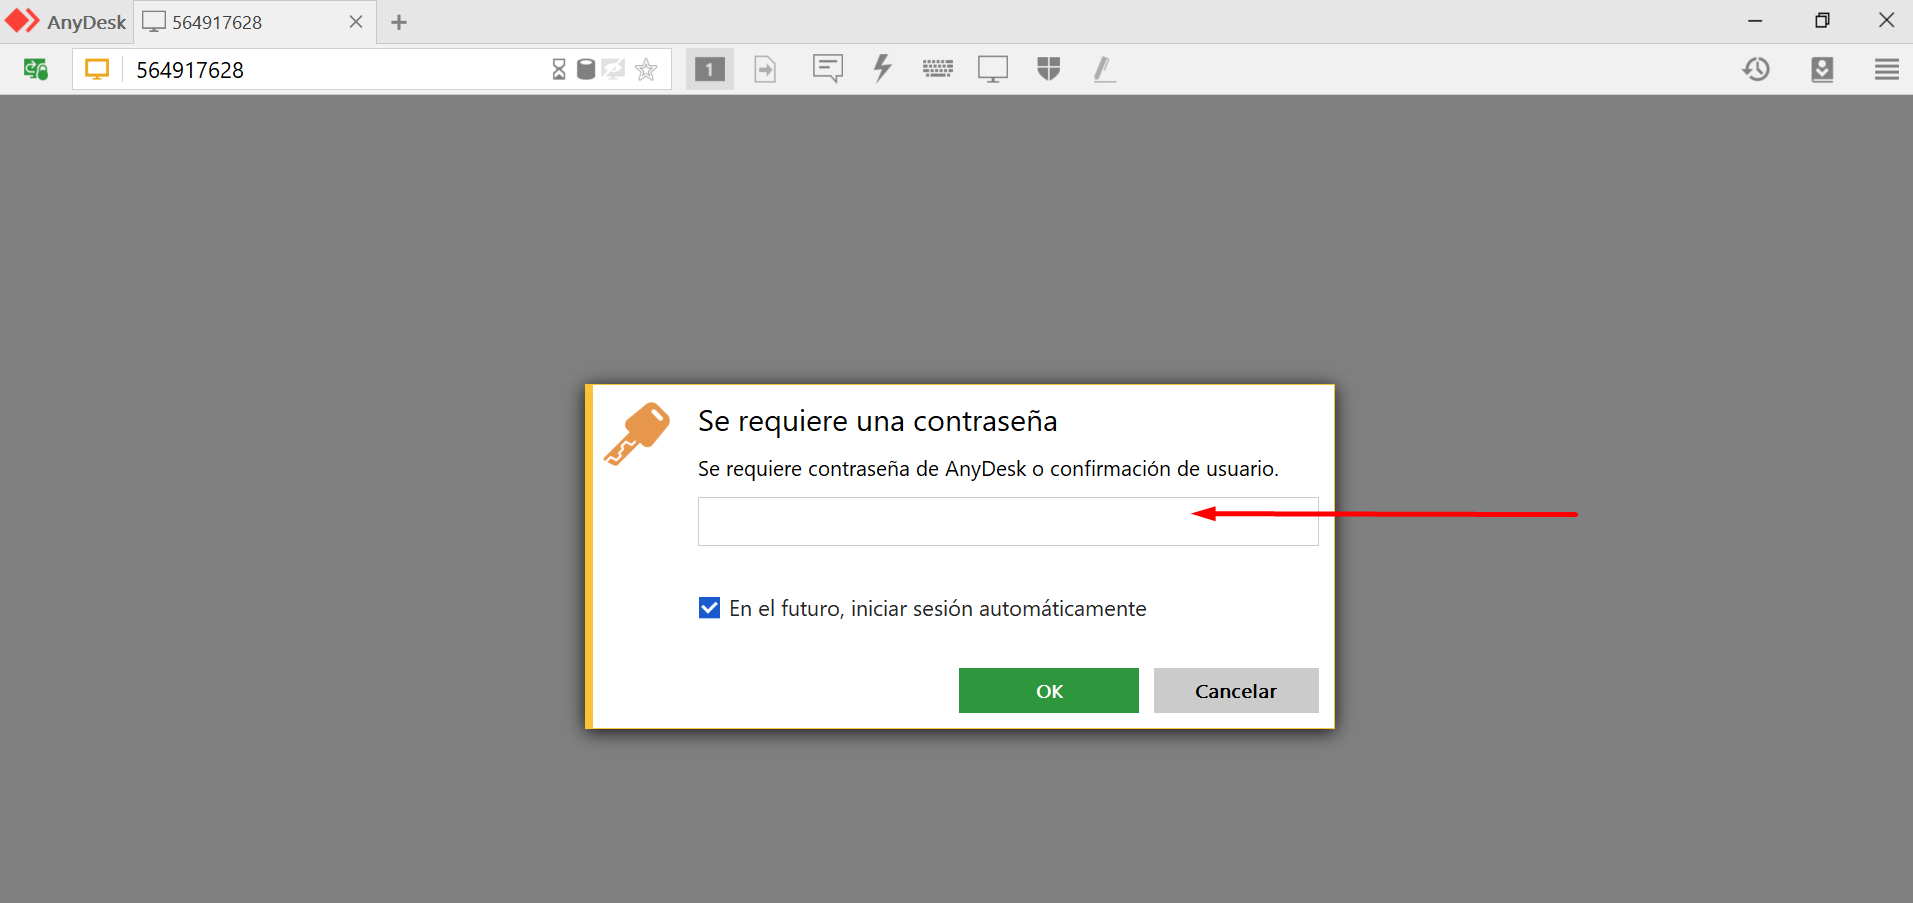Open the display settings monitor icon
The height and width of the screenshot is (903, 1913).
(x=993, y=69)
